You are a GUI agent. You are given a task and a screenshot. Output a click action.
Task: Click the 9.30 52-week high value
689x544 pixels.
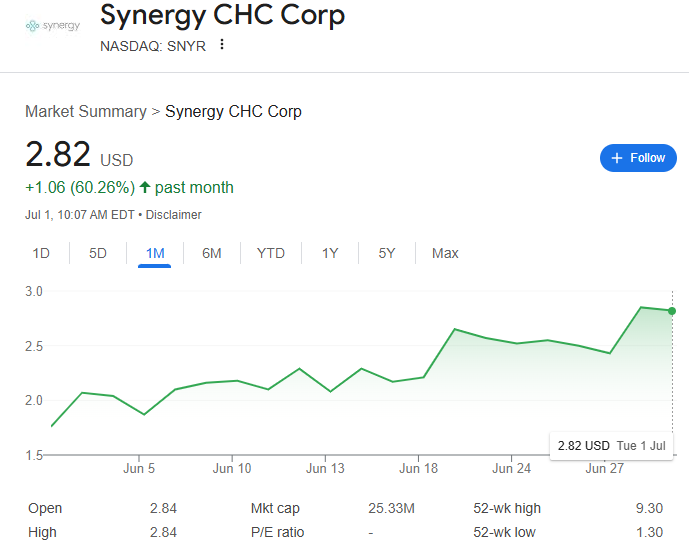tap(649, 508)
